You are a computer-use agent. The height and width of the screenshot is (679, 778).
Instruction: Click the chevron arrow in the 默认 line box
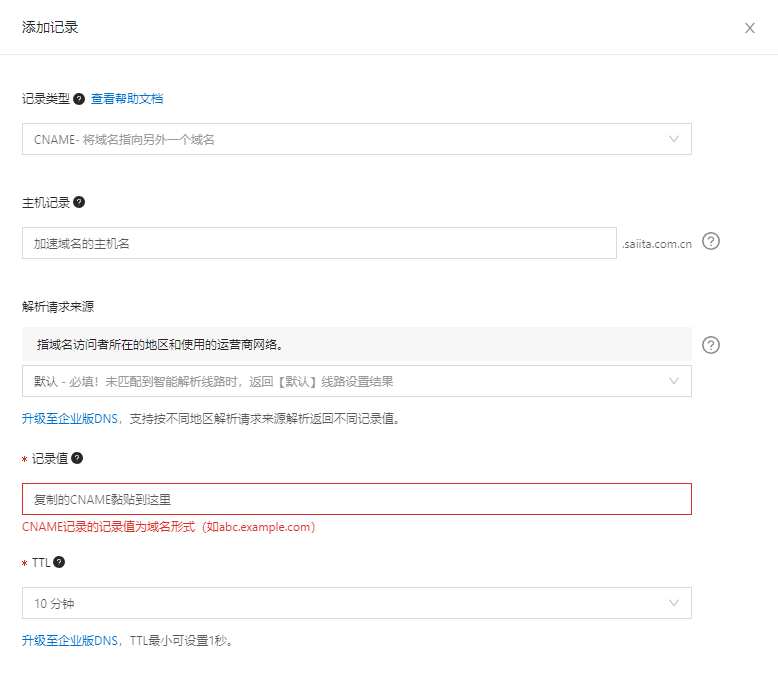pyautogui.click(x=674, y=381)
